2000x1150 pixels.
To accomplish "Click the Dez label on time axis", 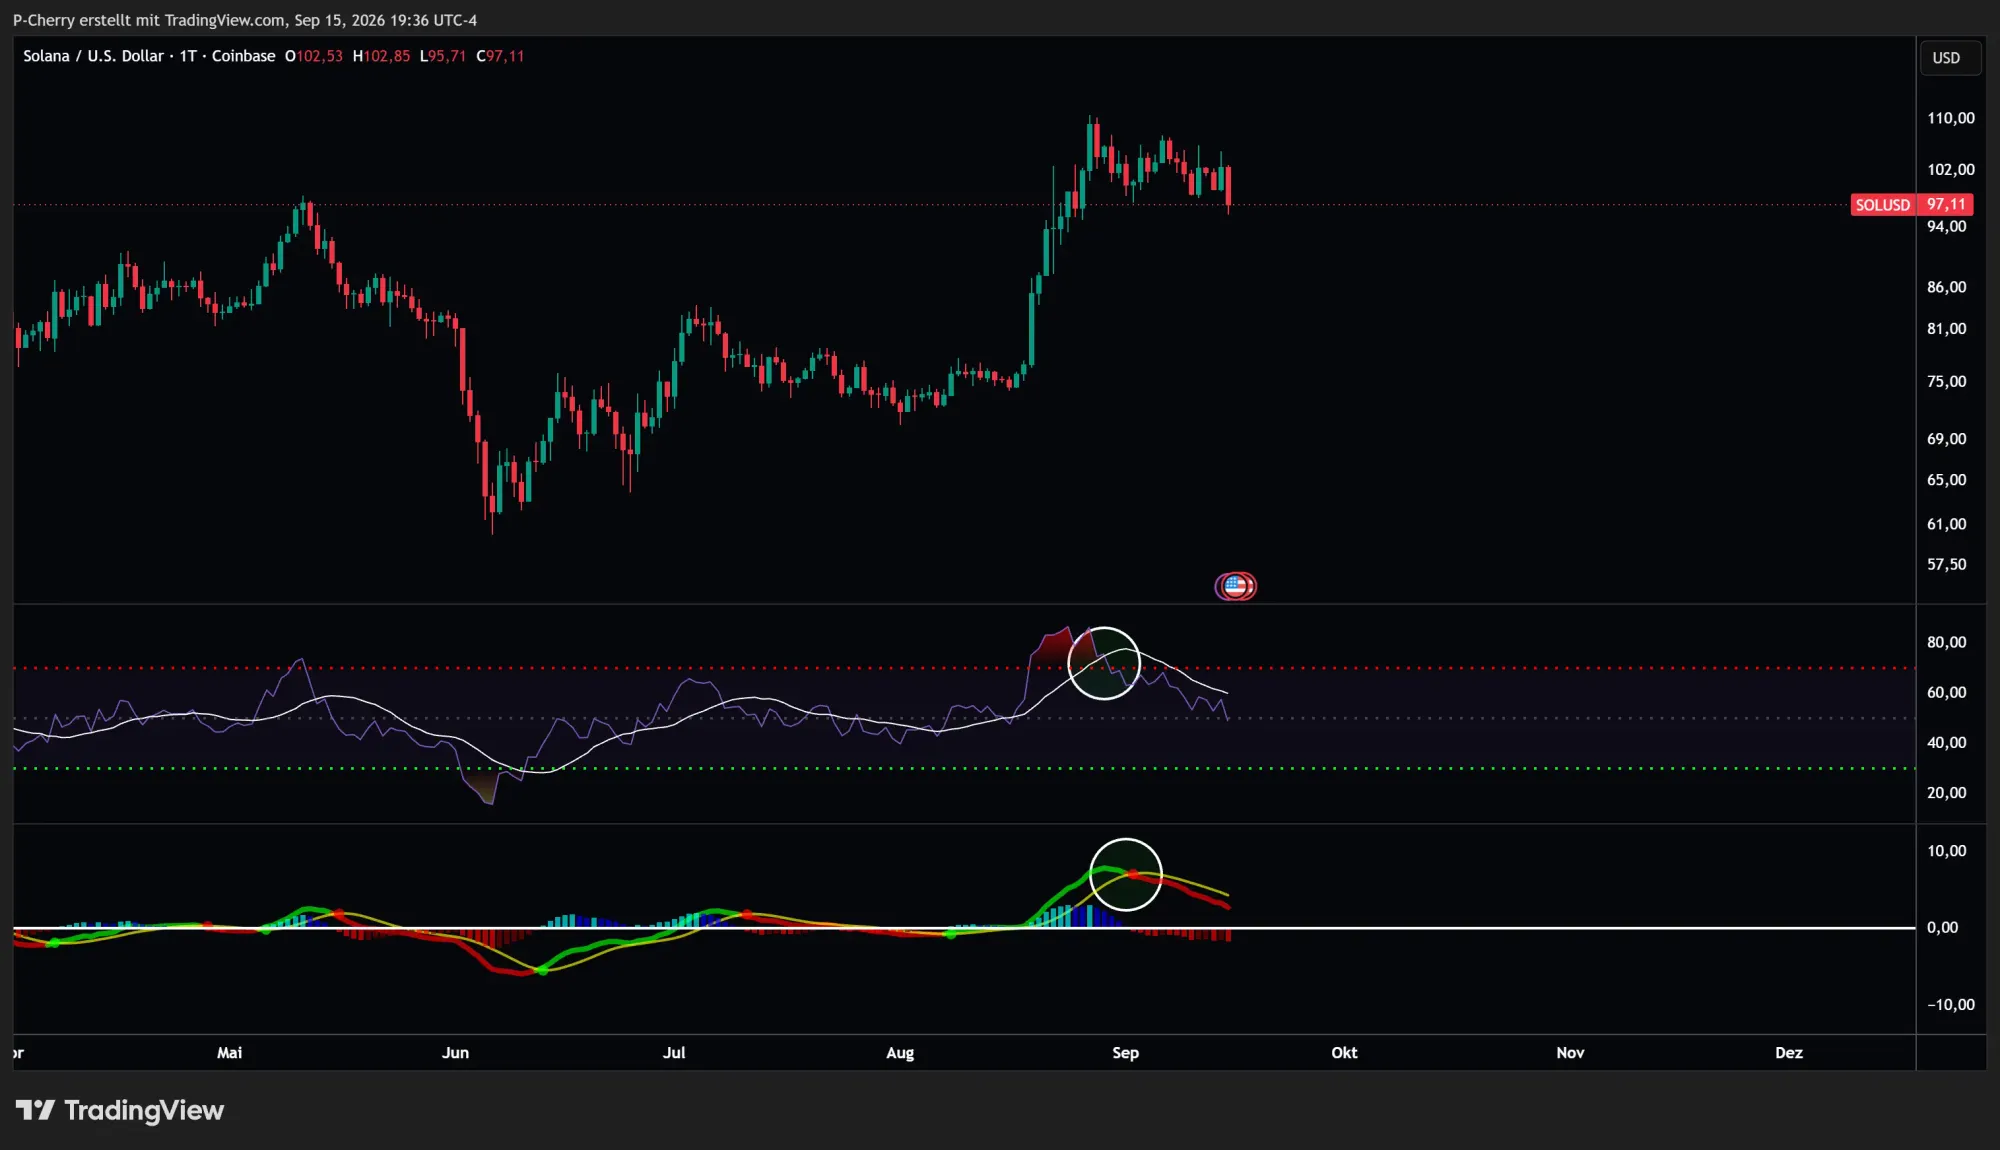I will pyautogui.click(x=1789, y=1053).
